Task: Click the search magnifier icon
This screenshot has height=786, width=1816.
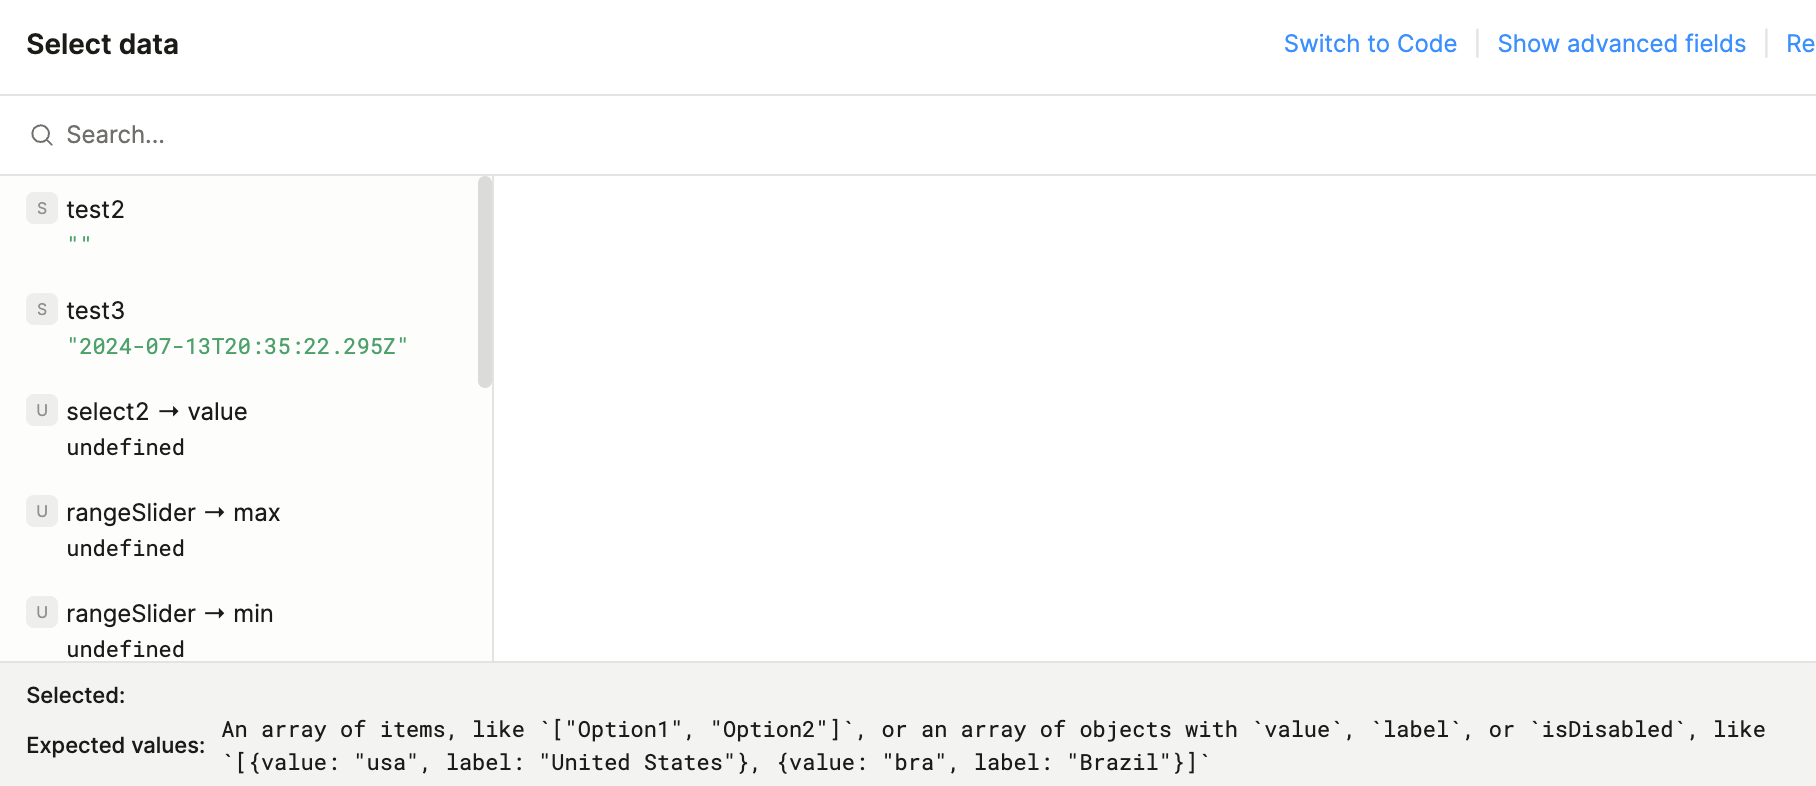Action: (41, 135)
